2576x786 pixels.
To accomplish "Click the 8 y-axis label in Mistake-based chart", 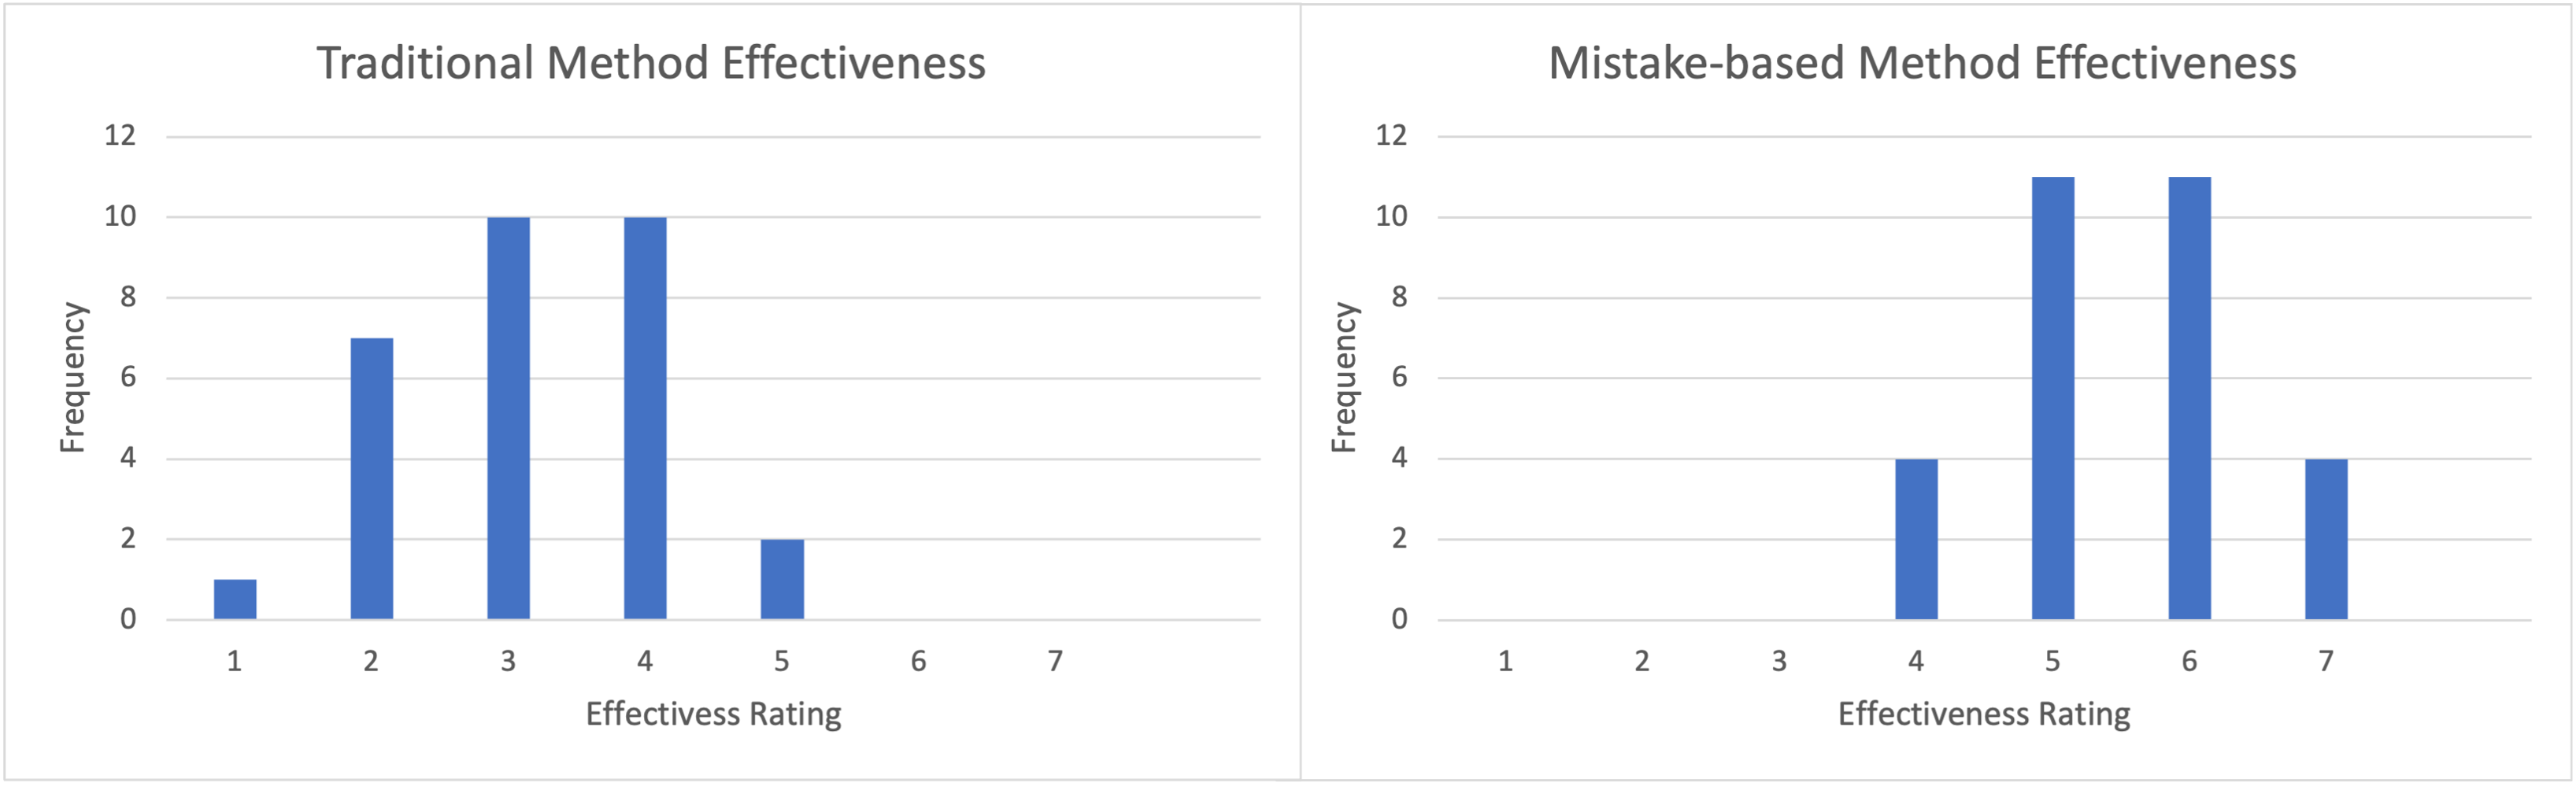I will tap(1399, 297).
